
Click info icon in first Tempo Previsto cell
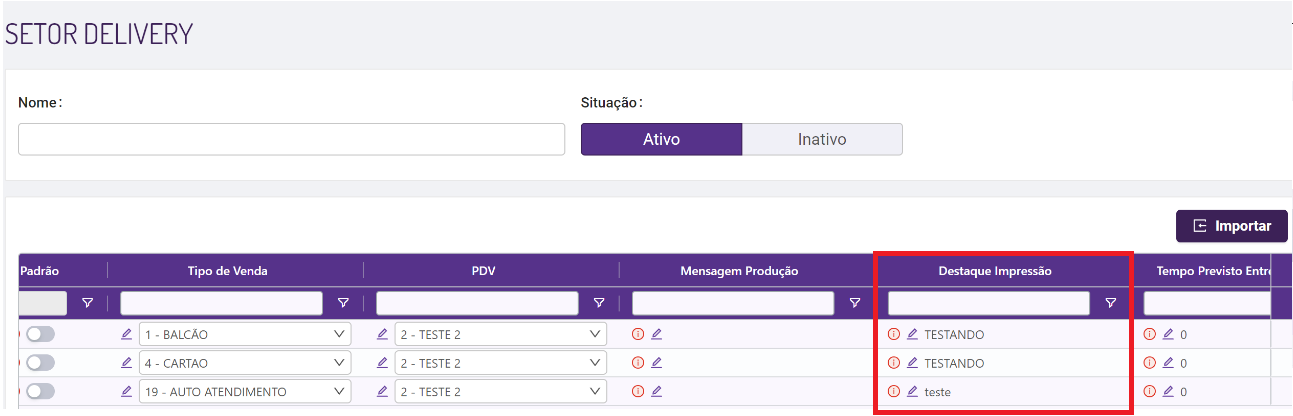point(1150,334)
